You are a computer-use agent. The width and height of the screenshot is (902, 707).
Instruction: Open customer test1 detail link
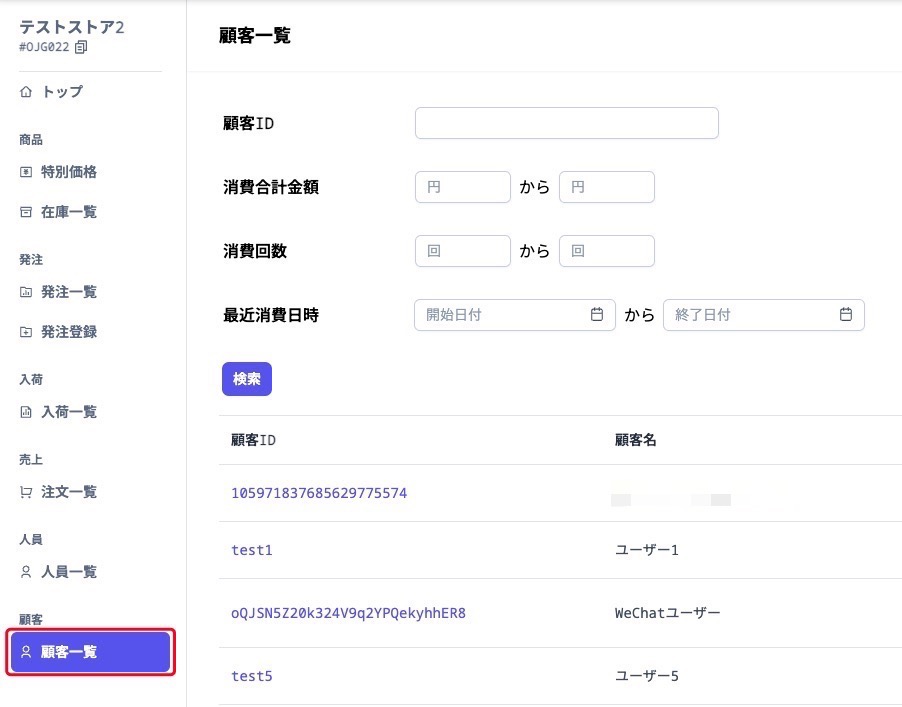click(251, 549)
